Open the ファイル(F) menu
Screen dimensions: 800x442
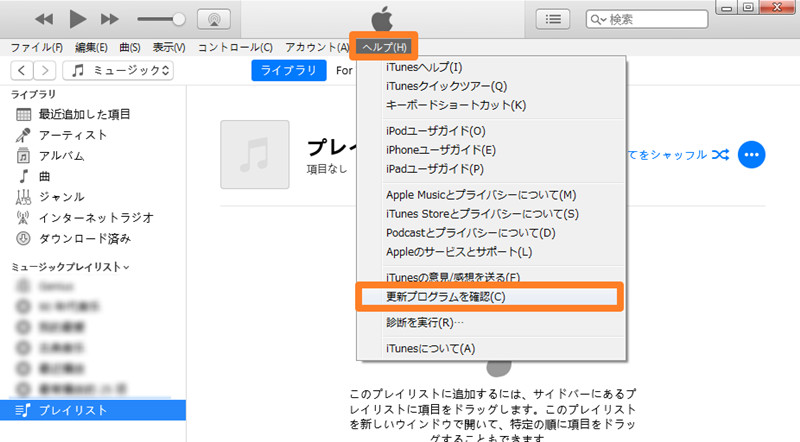click(x=37, y=47)
